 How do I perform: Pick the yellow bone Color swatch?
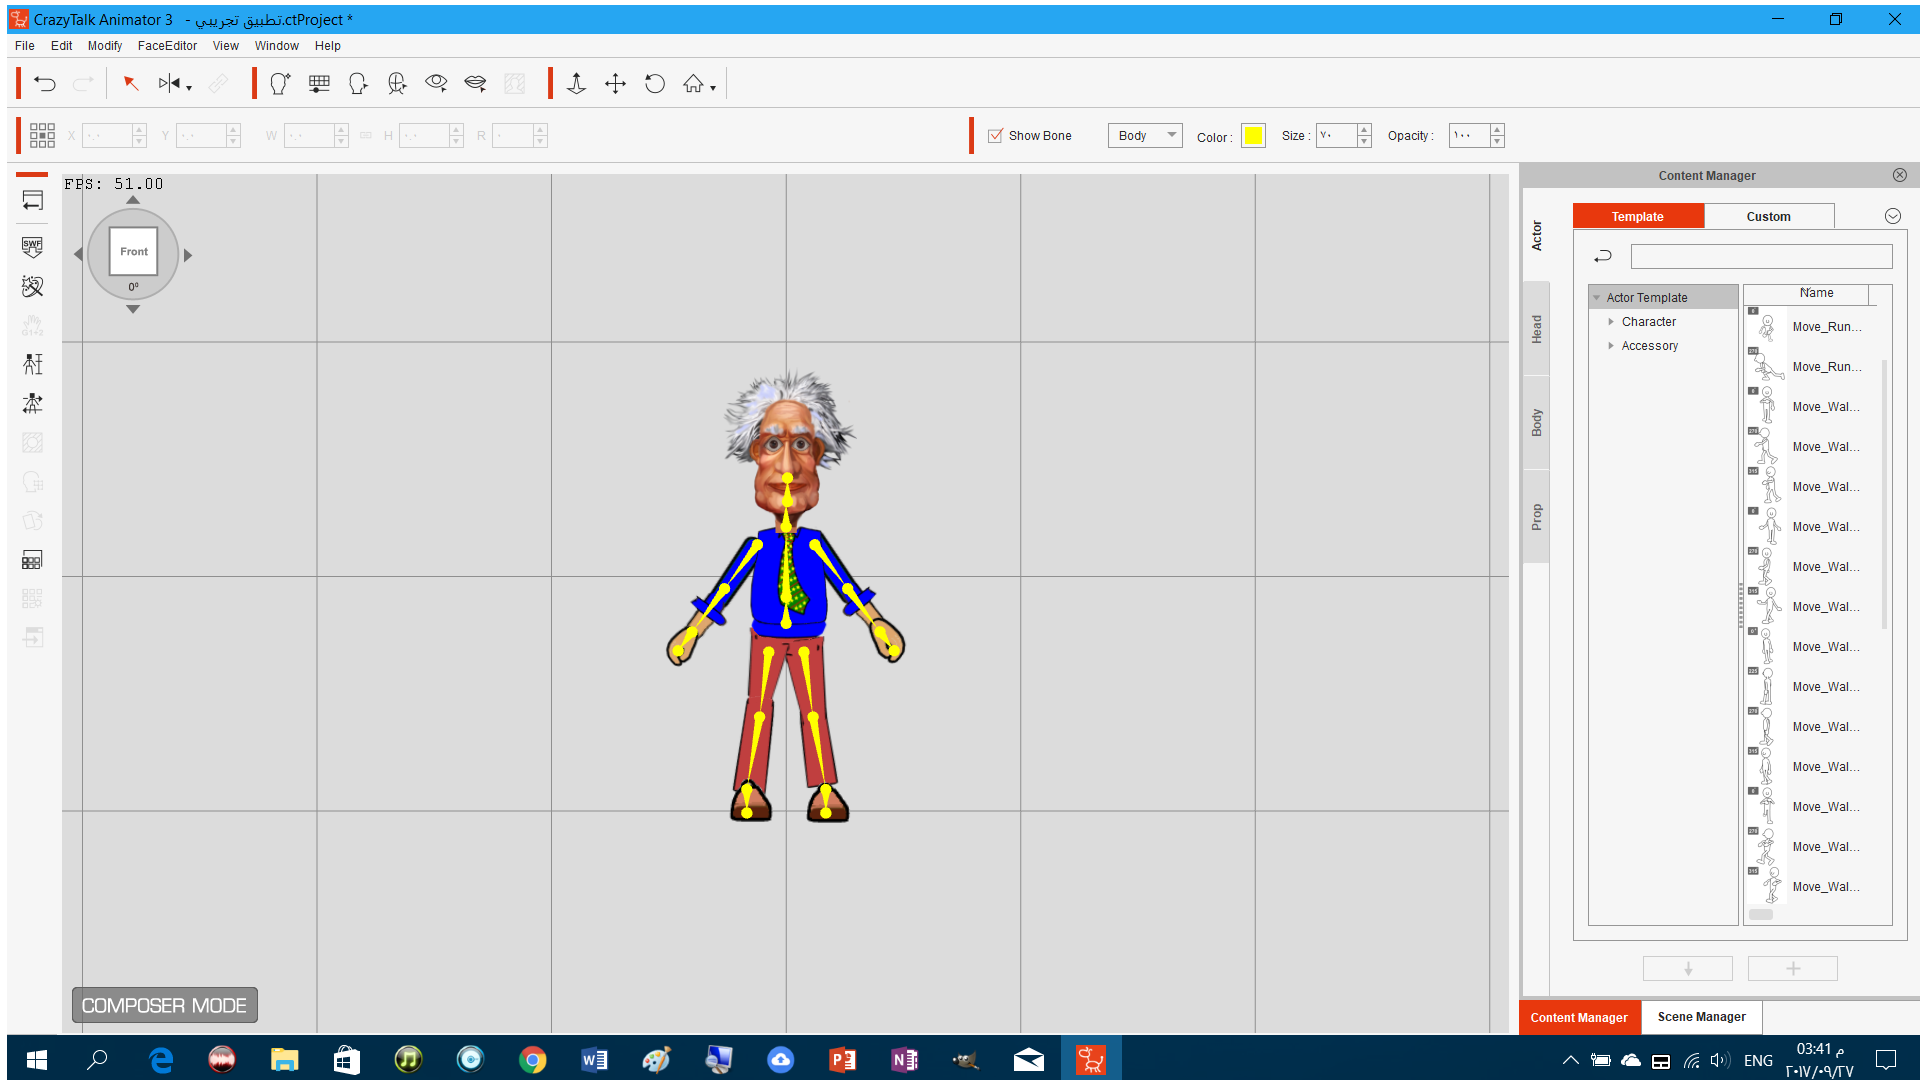point(1253,136)
